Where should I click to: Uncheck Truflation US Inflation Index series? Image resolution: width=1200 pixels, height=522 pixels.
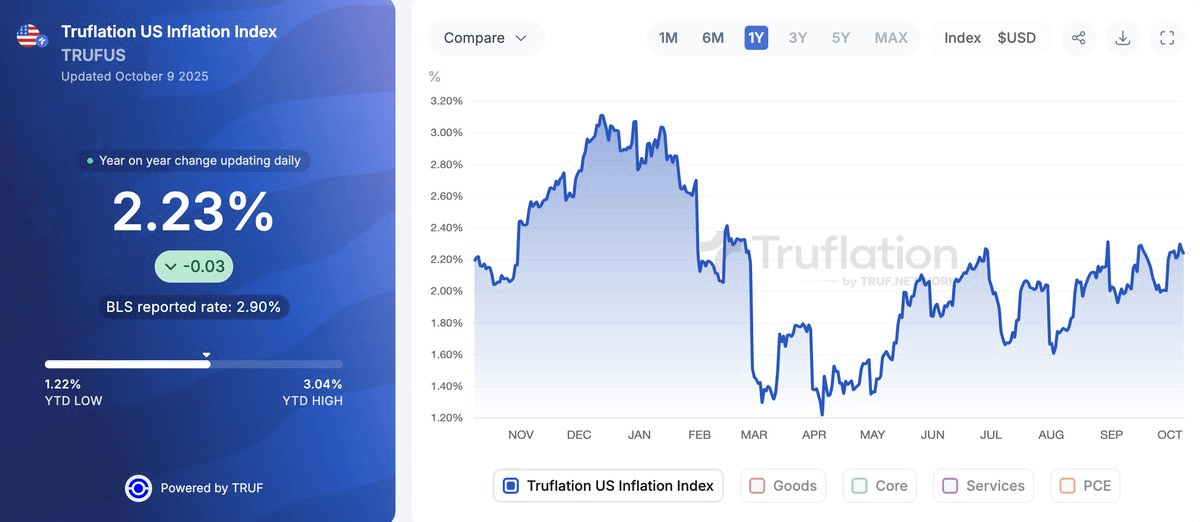point(510,486)
